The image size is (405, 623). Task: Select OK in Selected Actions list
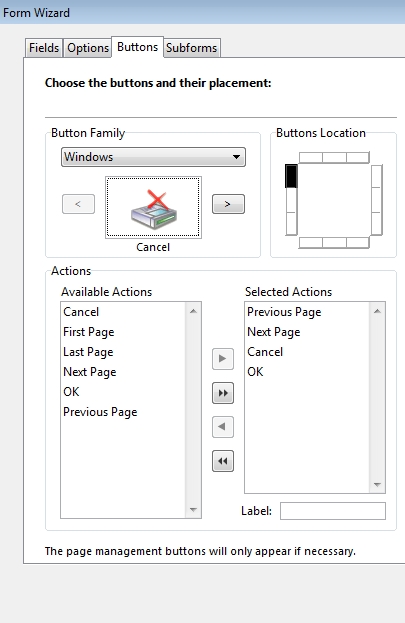pyautogui.click(x=255, y=372)
